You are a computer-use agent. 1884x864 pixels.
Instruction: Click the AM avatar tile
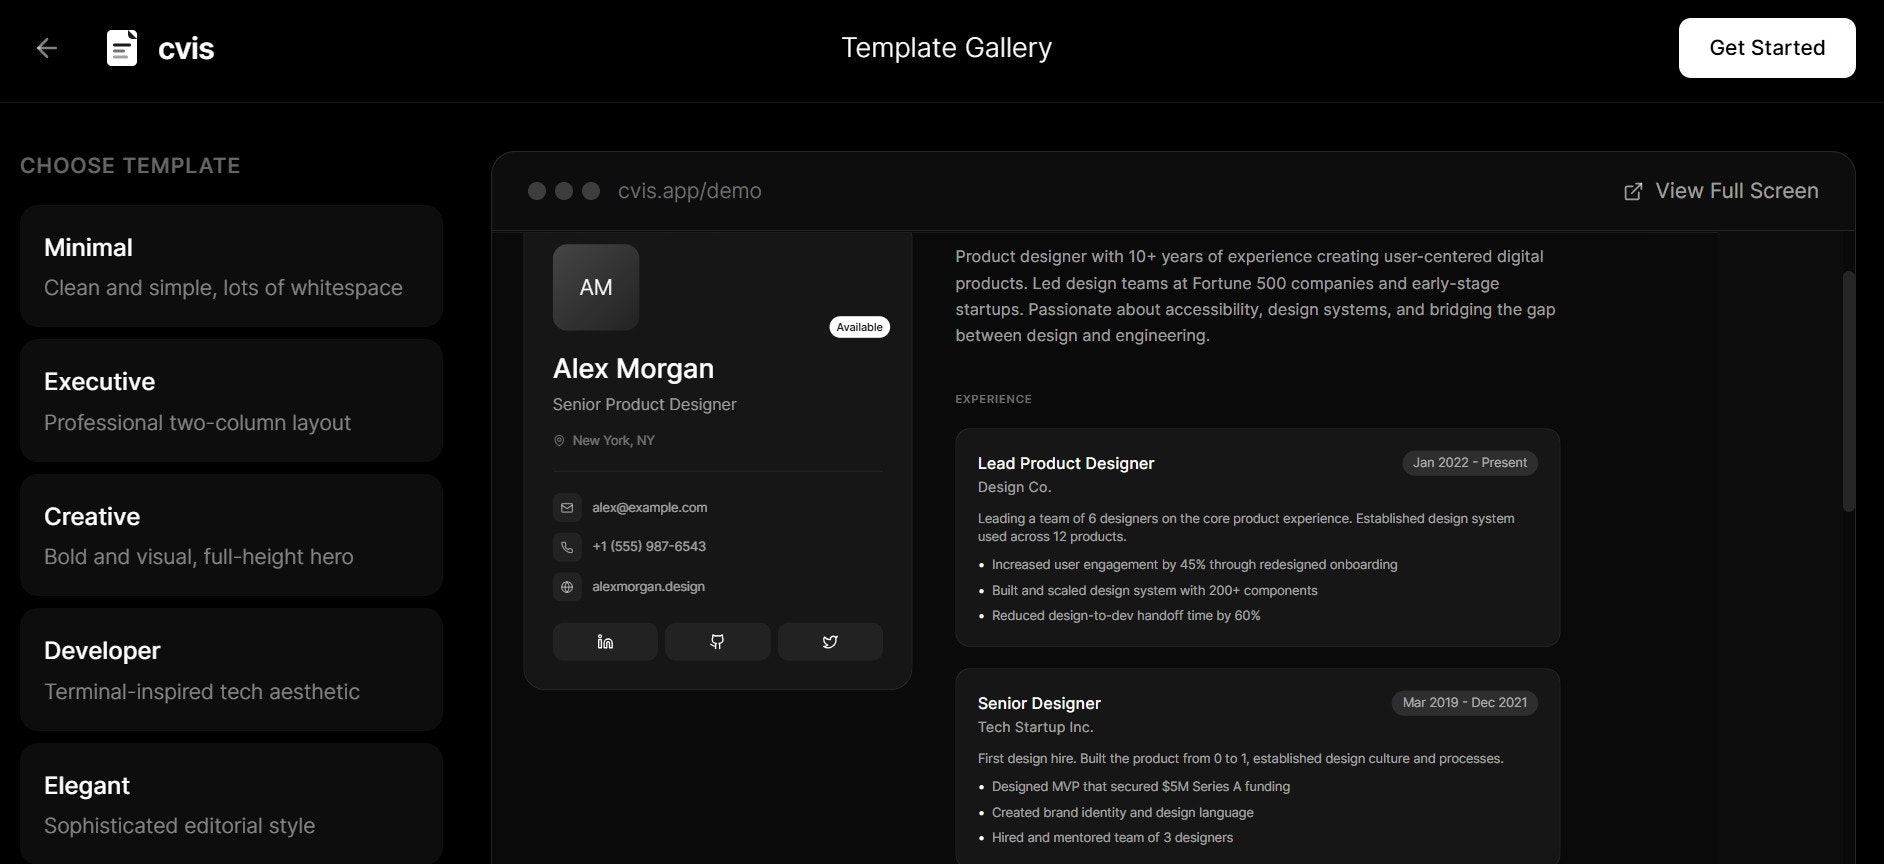click(596, 287)
